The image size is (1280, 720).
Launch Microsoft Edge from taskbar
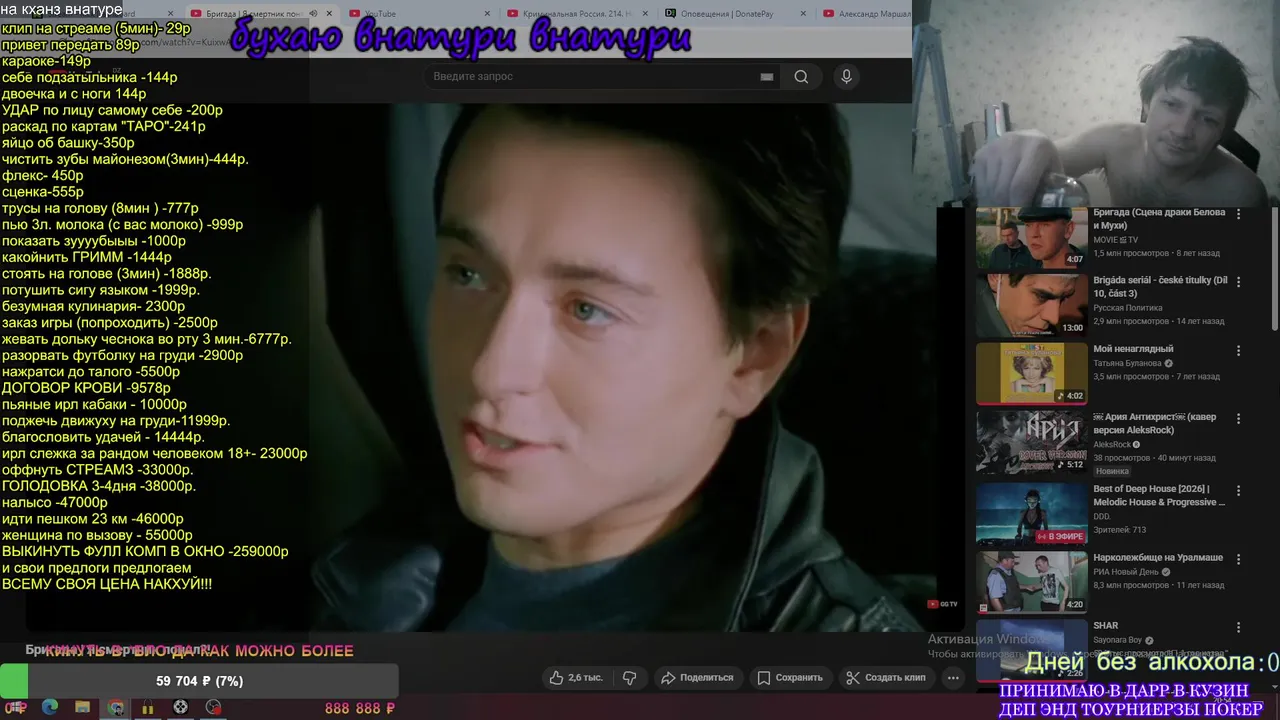click(50, 708)
